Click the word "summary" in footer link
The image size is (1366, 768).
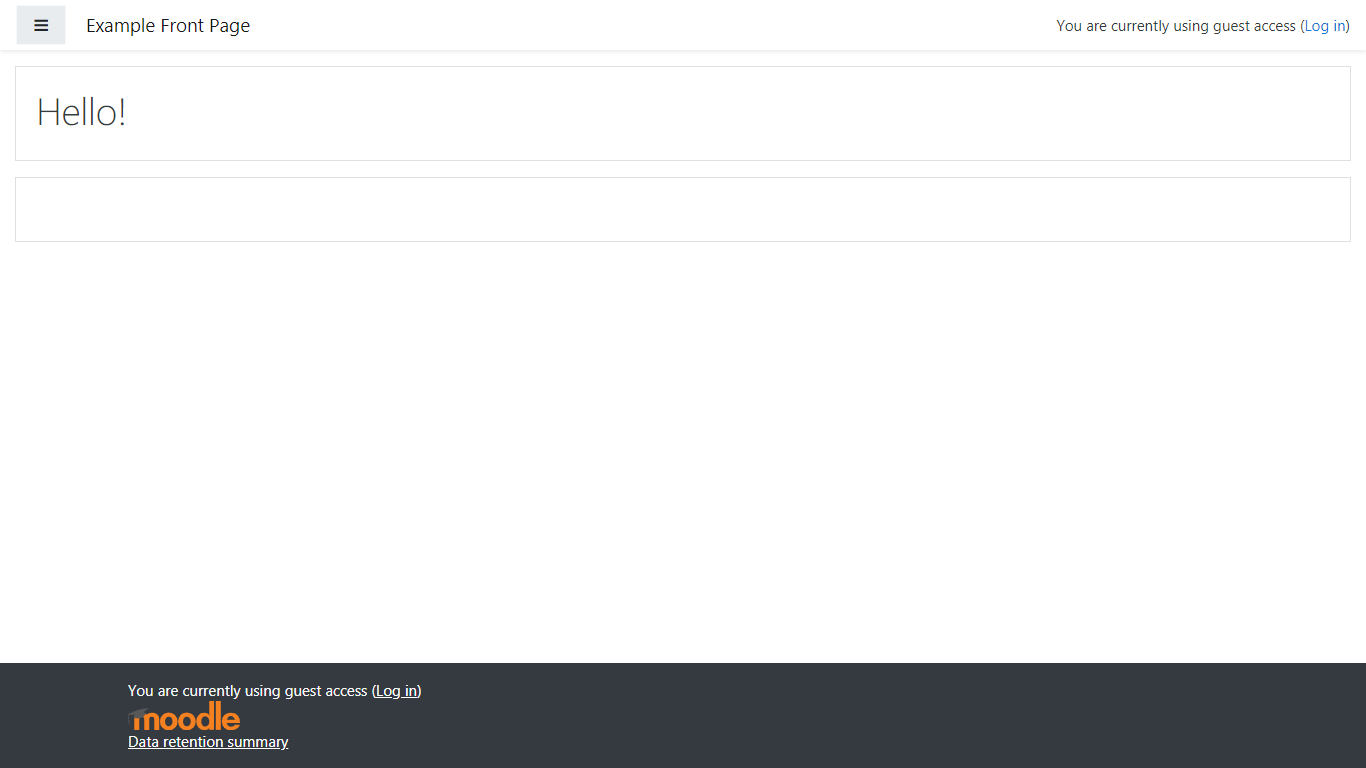[258, 742]
